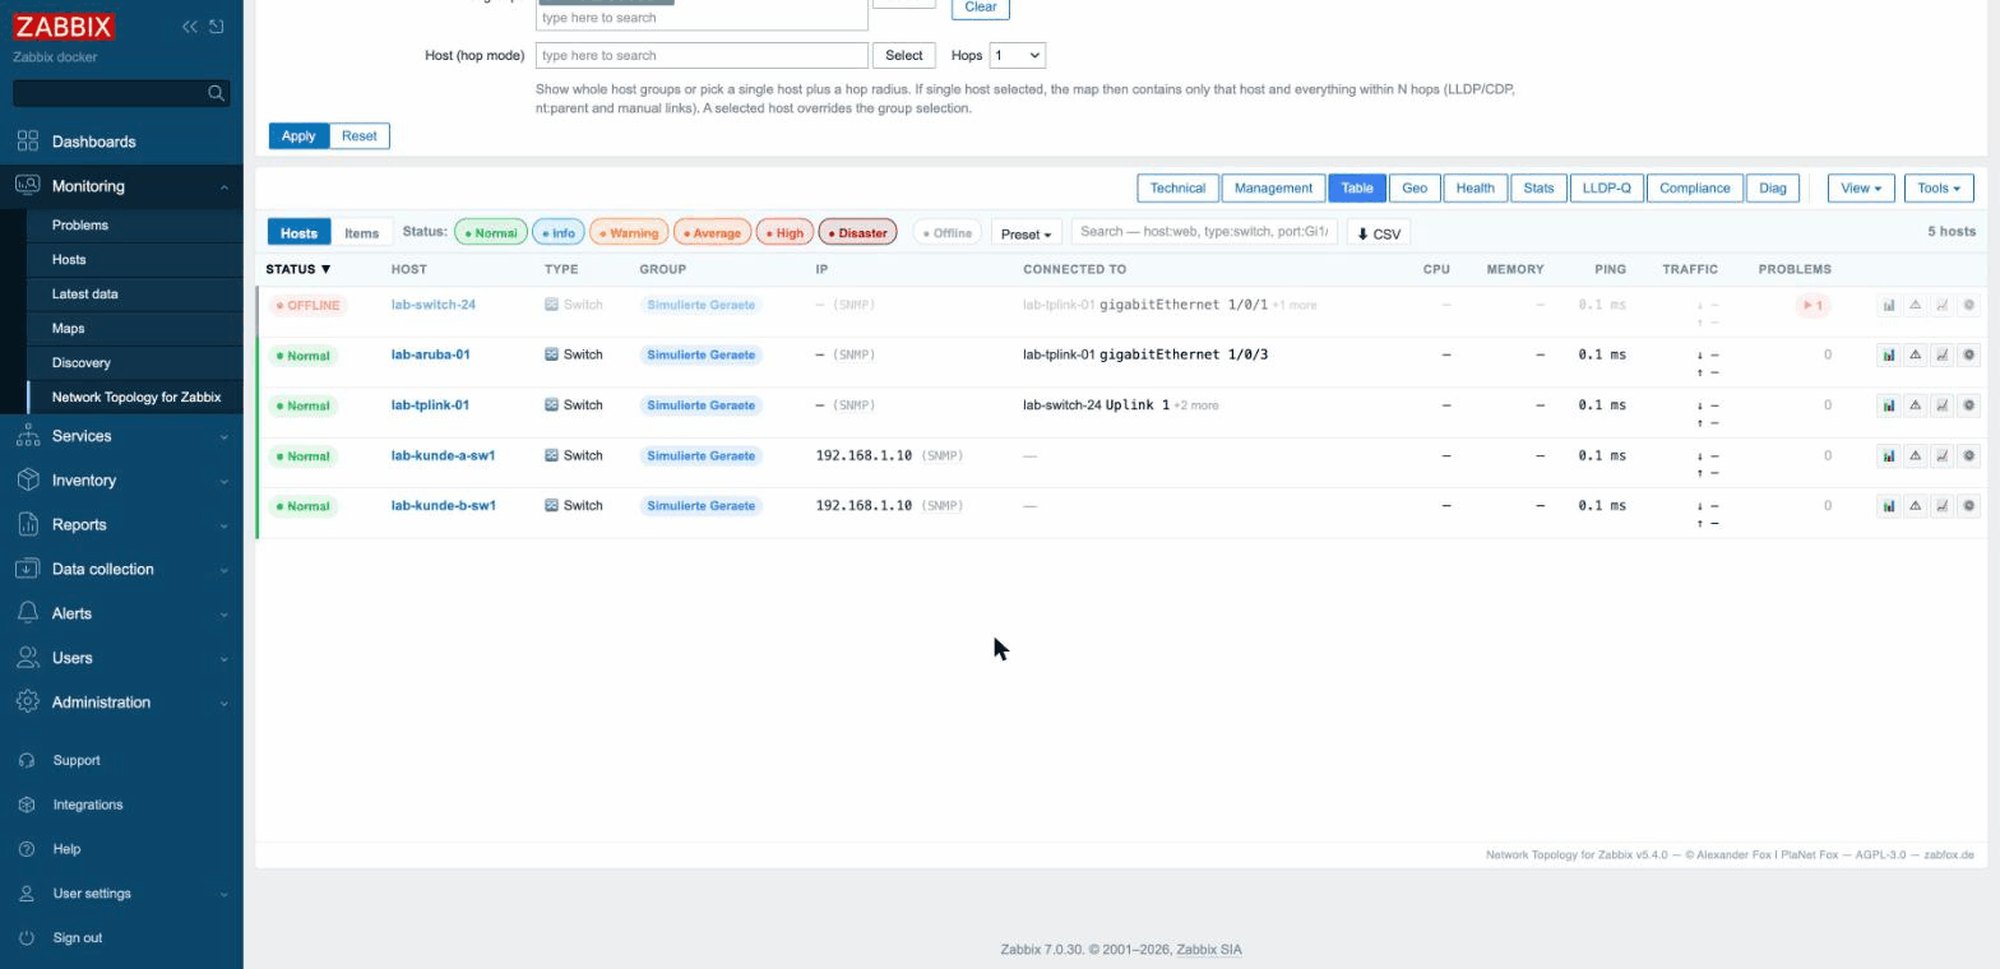Expand the Inventory menu section
Image resolution: width=2000 pixels, height=969 pixels.
click(121, 480)
